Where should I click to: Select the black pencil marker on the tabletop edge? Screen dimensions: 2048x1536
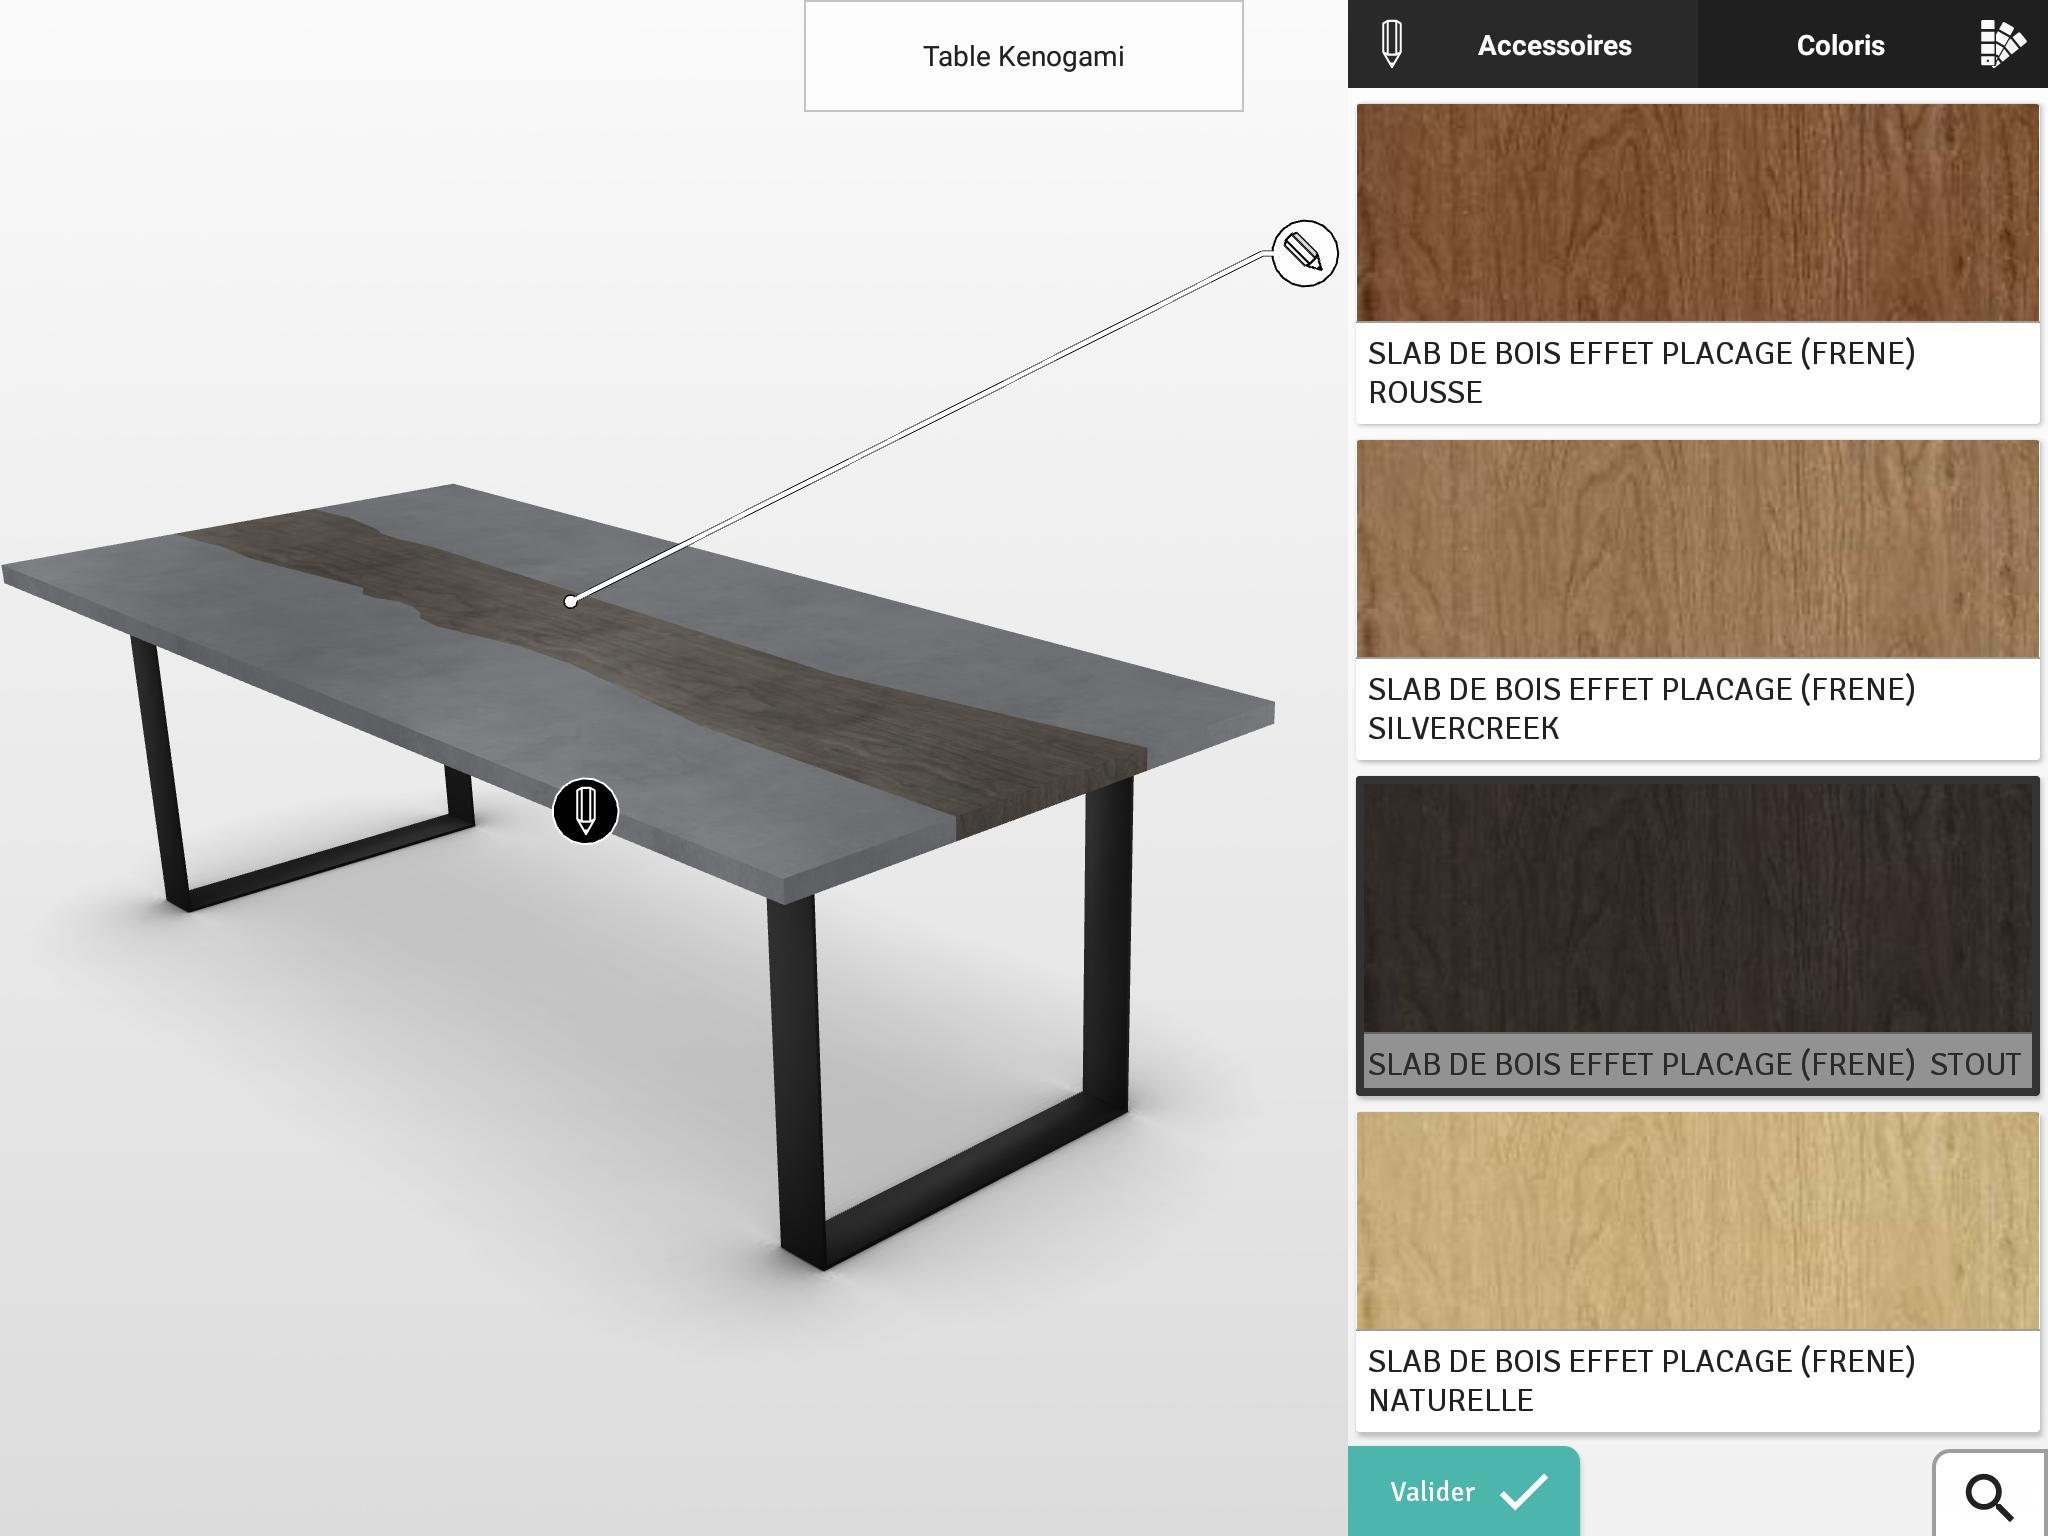point(585,811)
